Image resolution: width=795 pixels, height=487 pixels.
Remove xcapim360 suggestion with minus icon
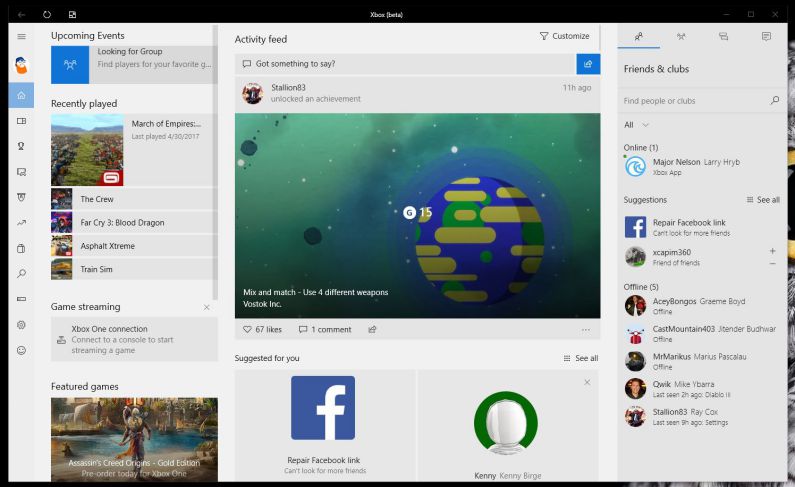(772, 264)
